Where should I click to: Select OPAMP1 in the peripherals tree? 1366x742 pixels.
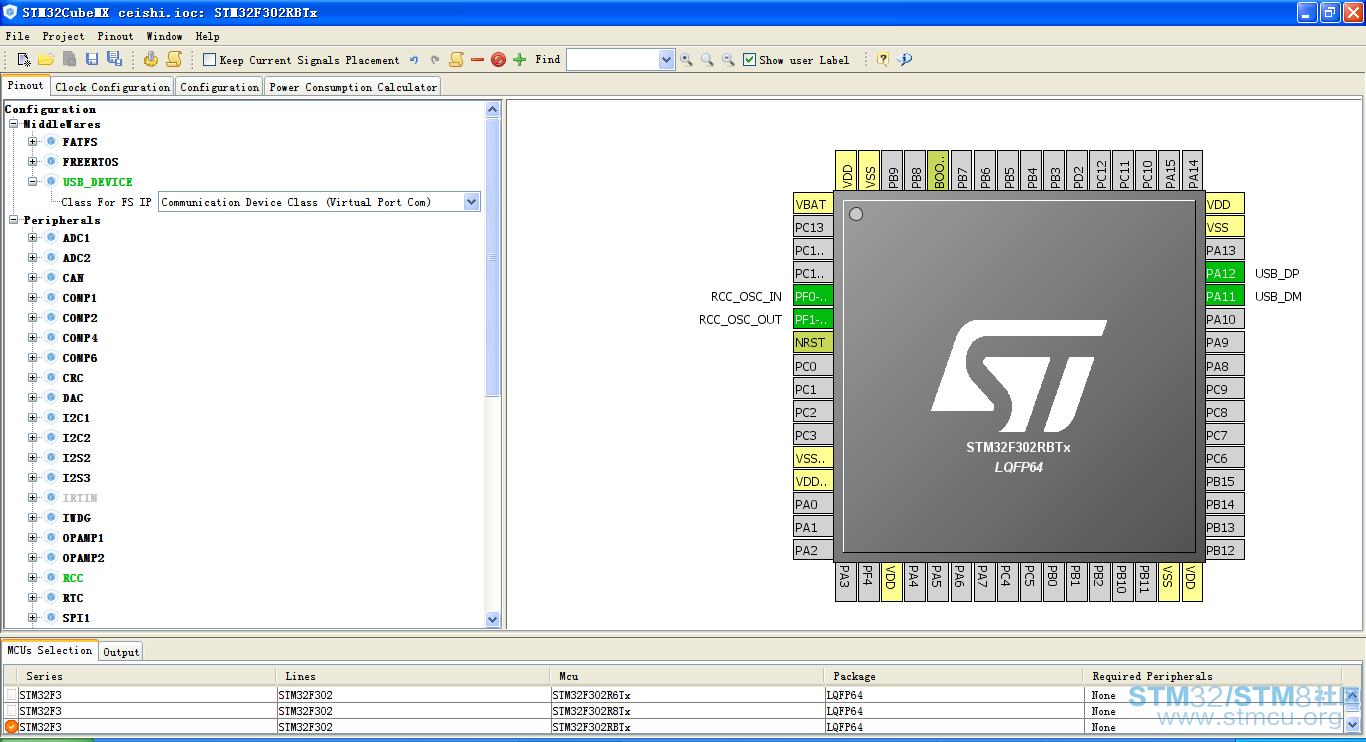tap(83, 538)
